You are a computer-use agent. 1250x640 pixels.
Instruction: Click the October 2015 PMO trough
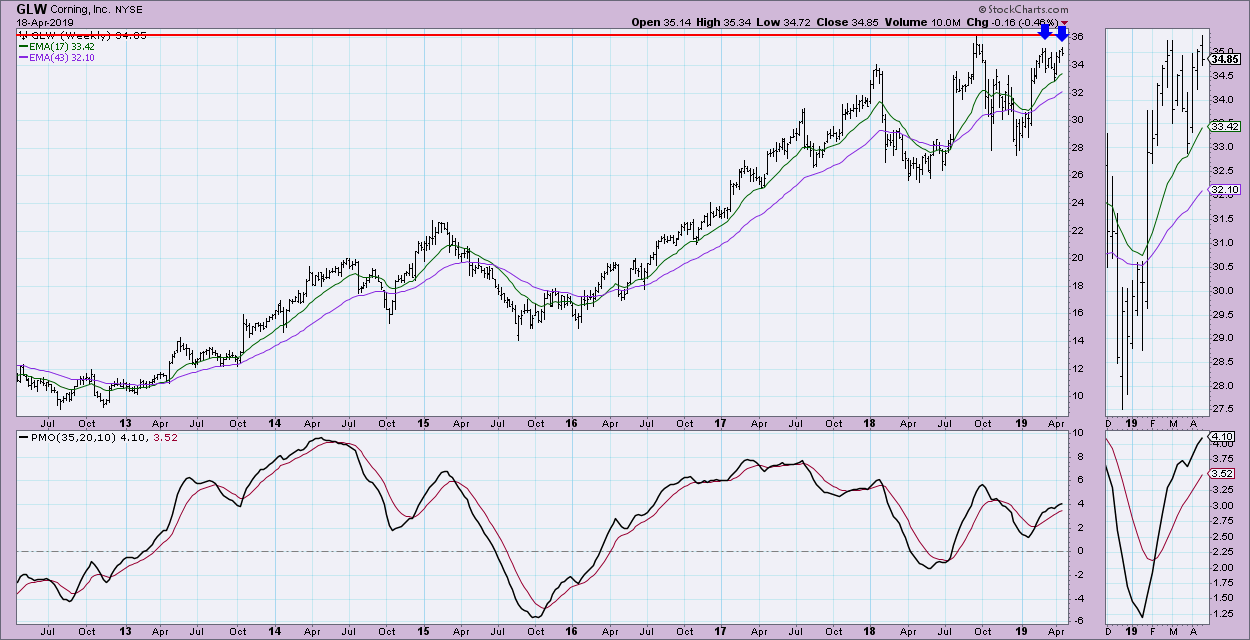pyautogui.click(x=536, y=616)
